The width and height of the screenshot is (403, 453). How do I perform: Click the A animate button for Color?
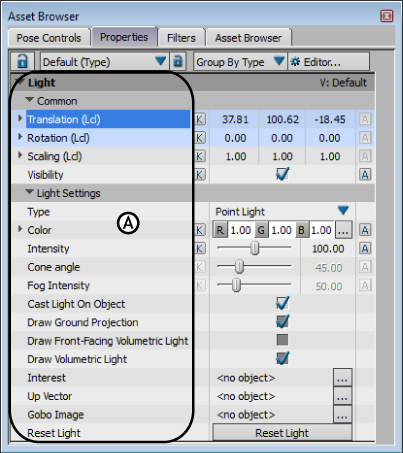tap(365, 230)
